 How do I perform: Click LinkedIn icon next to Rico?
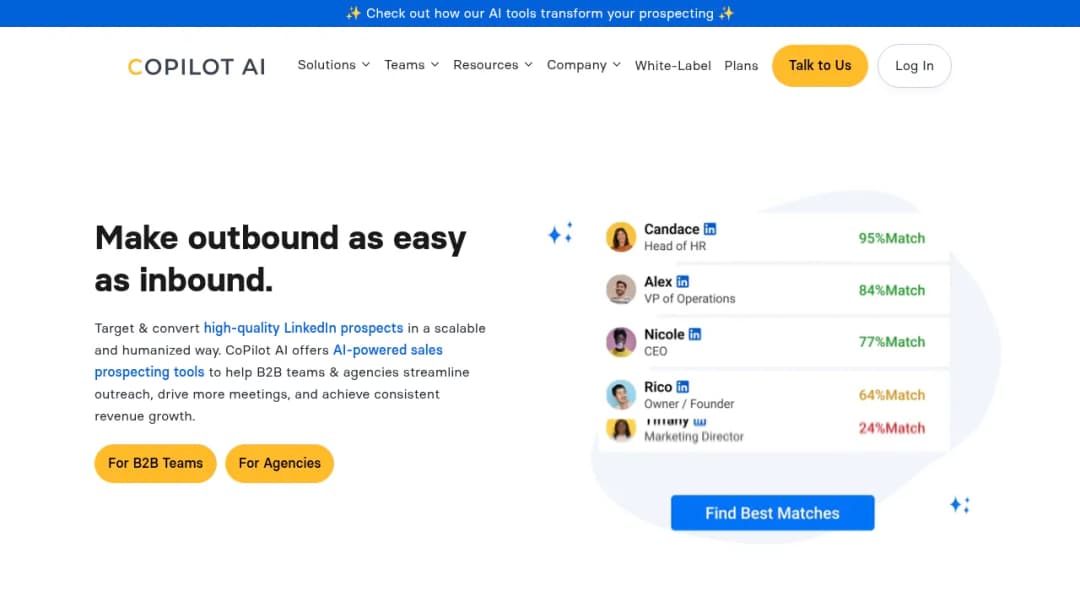683,387
